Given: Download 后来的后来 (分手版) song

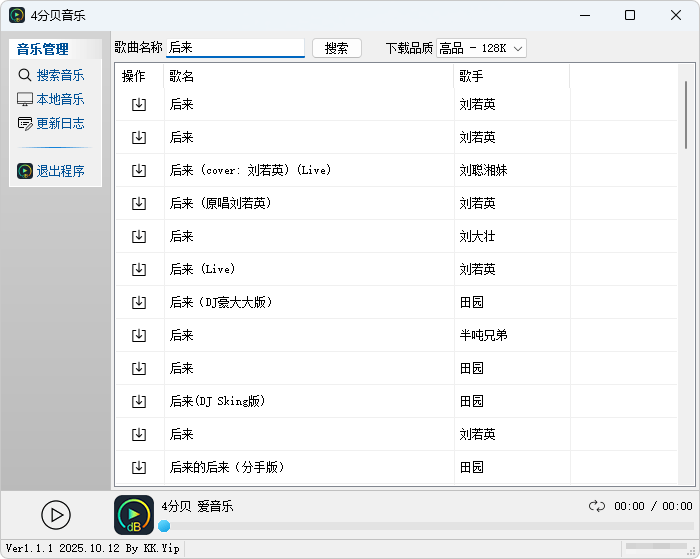Looking at the screenshot, I should coord(139,467).
